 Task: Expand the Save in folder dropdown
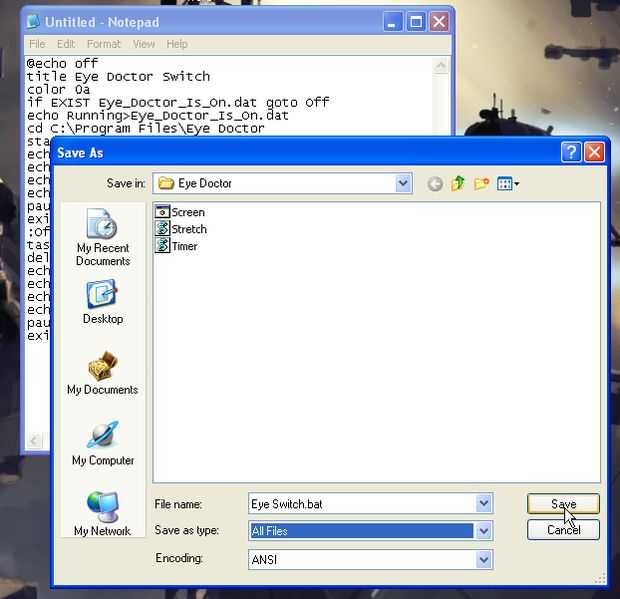(403, 183)
